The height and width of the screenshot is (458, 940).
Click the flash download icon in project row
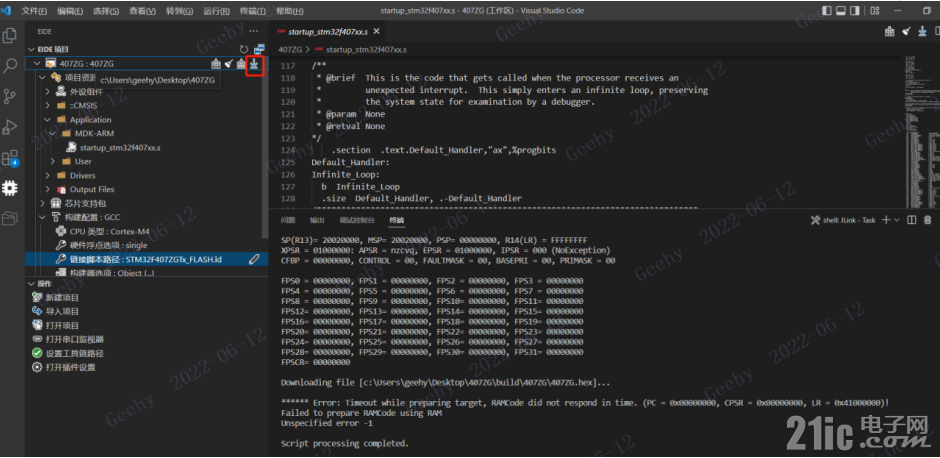point(255,64)
